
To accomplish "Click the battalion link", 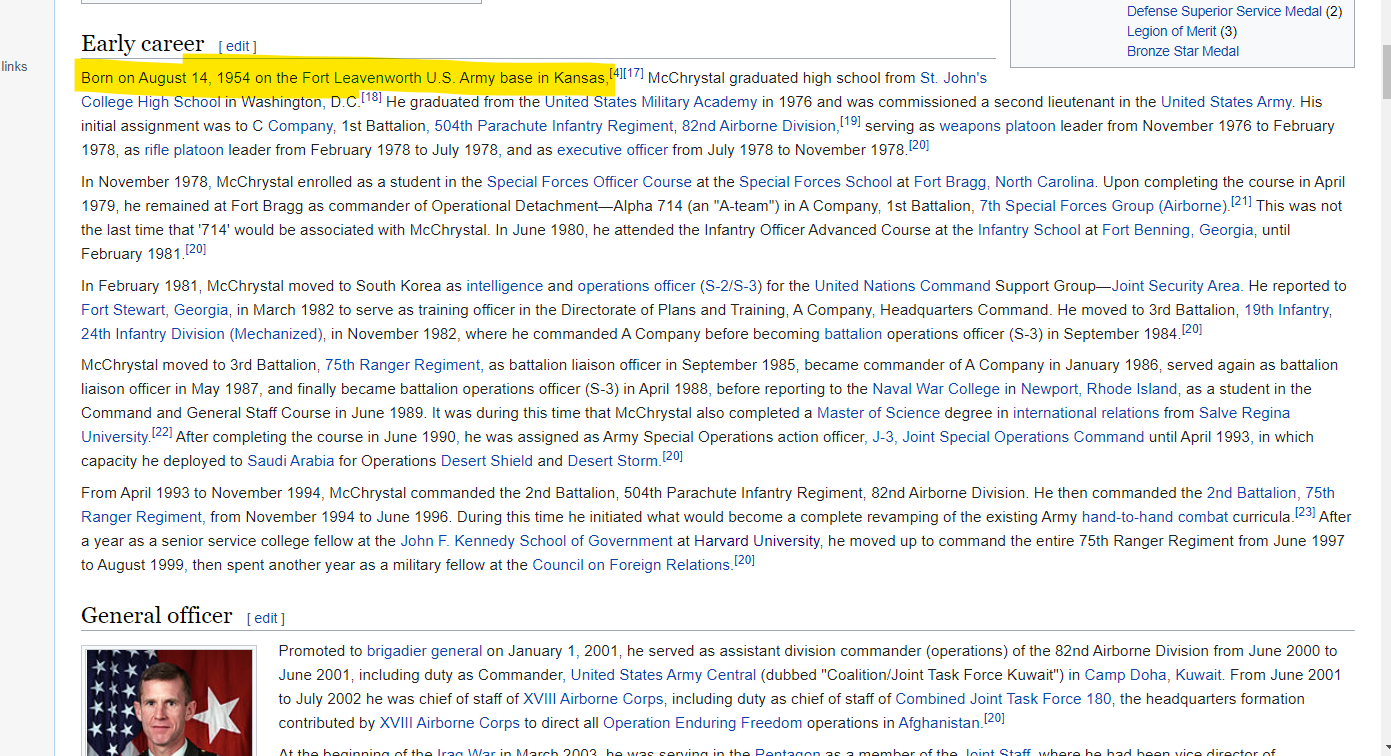I will 853,334.
